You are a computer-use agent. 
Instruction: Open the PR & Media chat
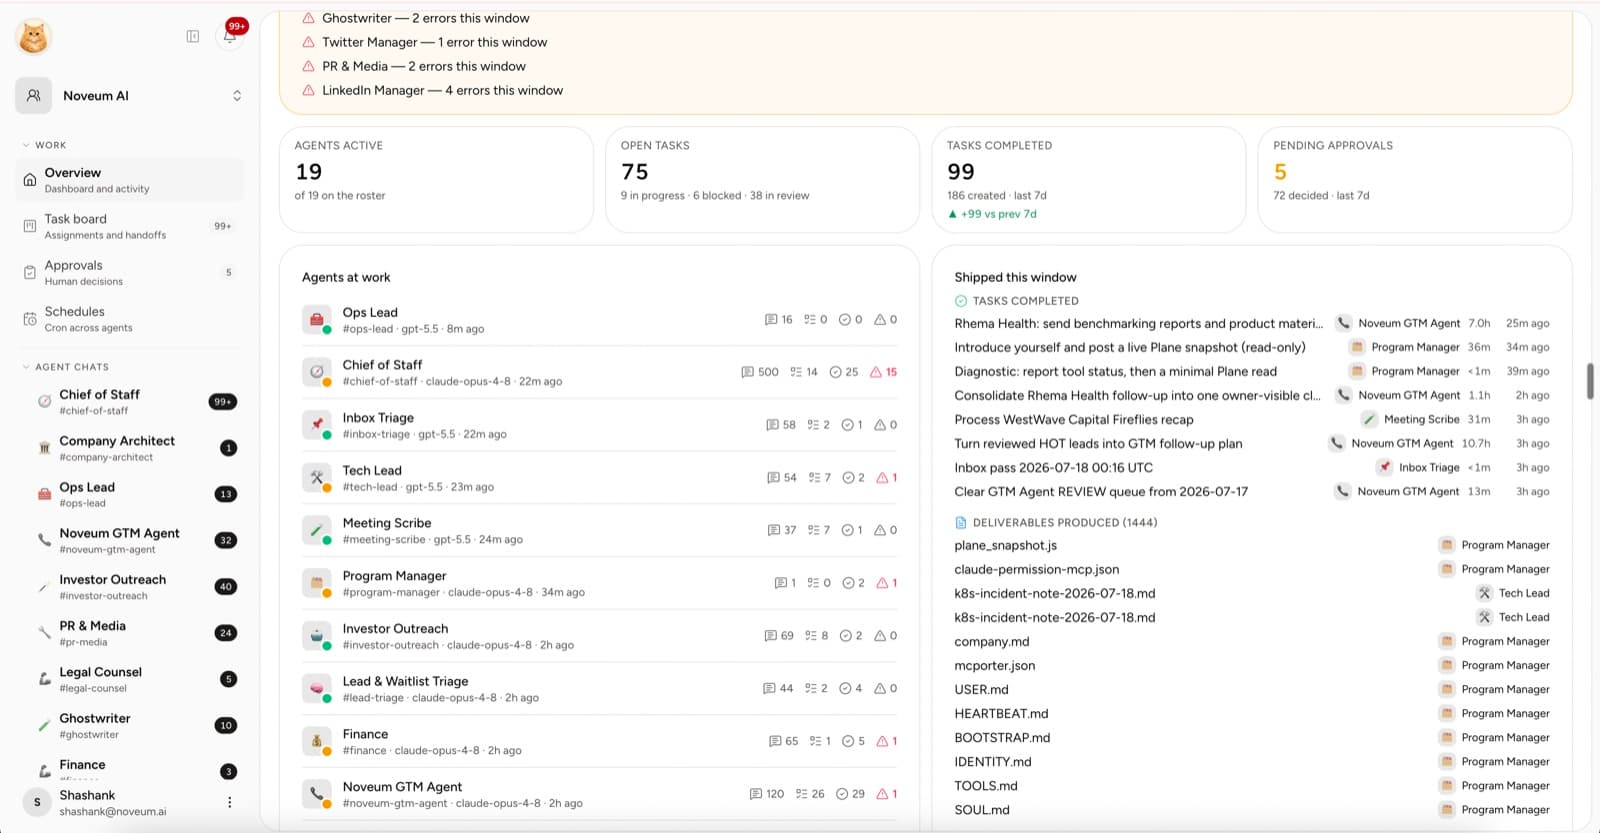(130, 633)
